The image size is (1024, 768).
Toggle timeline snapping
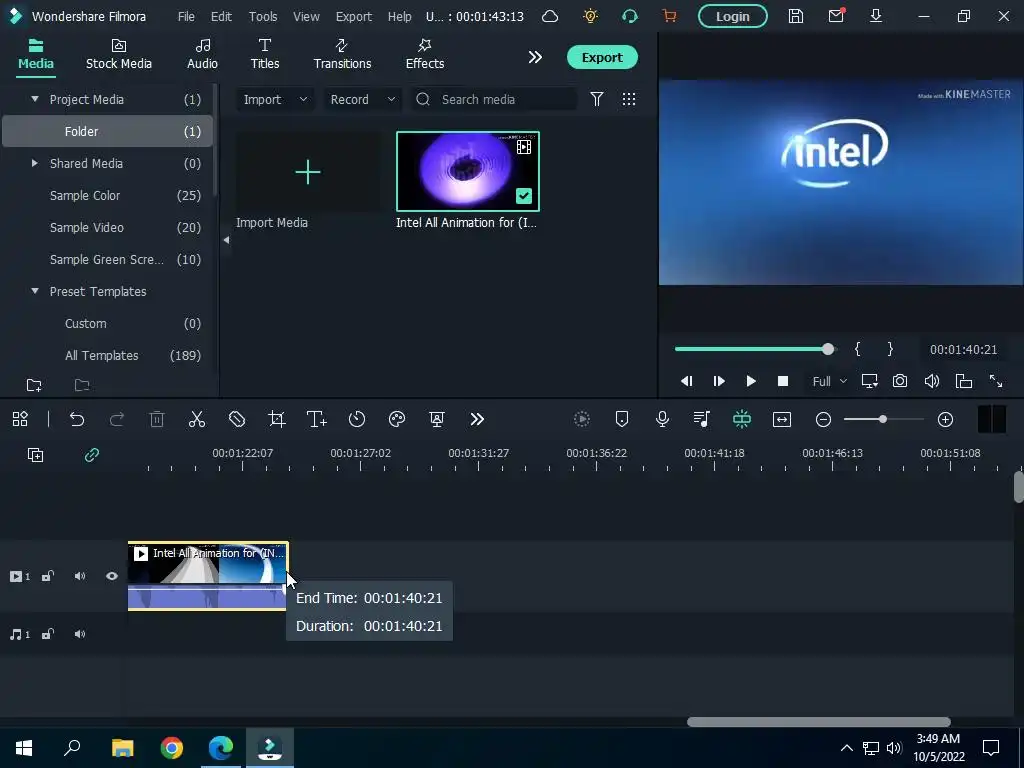click(x=742, y=419)
